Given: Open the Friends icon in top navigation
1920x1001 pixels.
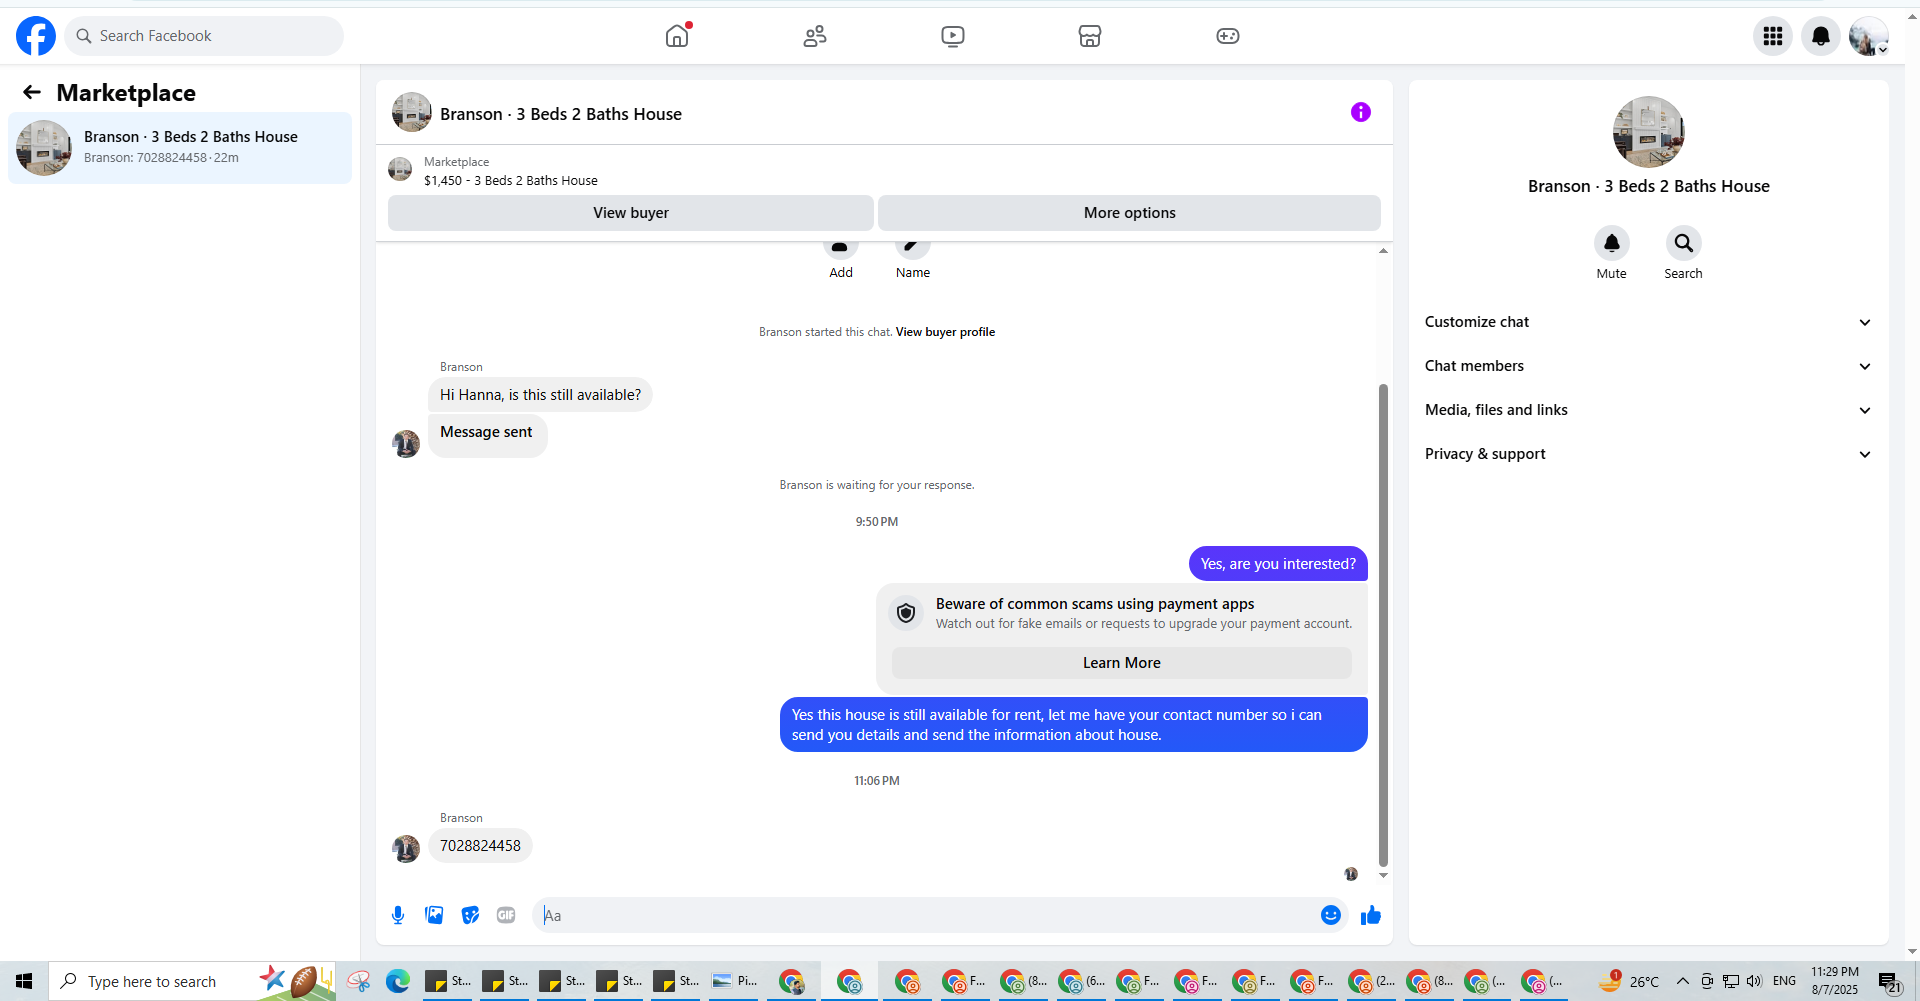Looking at the screenshot, I should (815, 36).
